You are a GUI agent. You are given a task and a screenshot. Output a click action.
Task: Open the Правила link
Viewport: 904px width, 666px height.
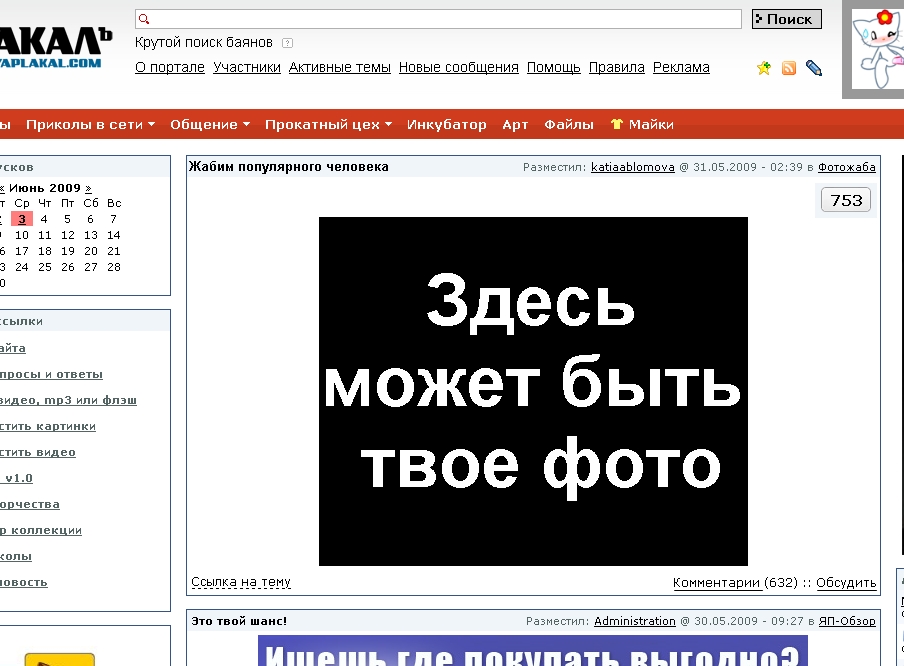[616, 67]
